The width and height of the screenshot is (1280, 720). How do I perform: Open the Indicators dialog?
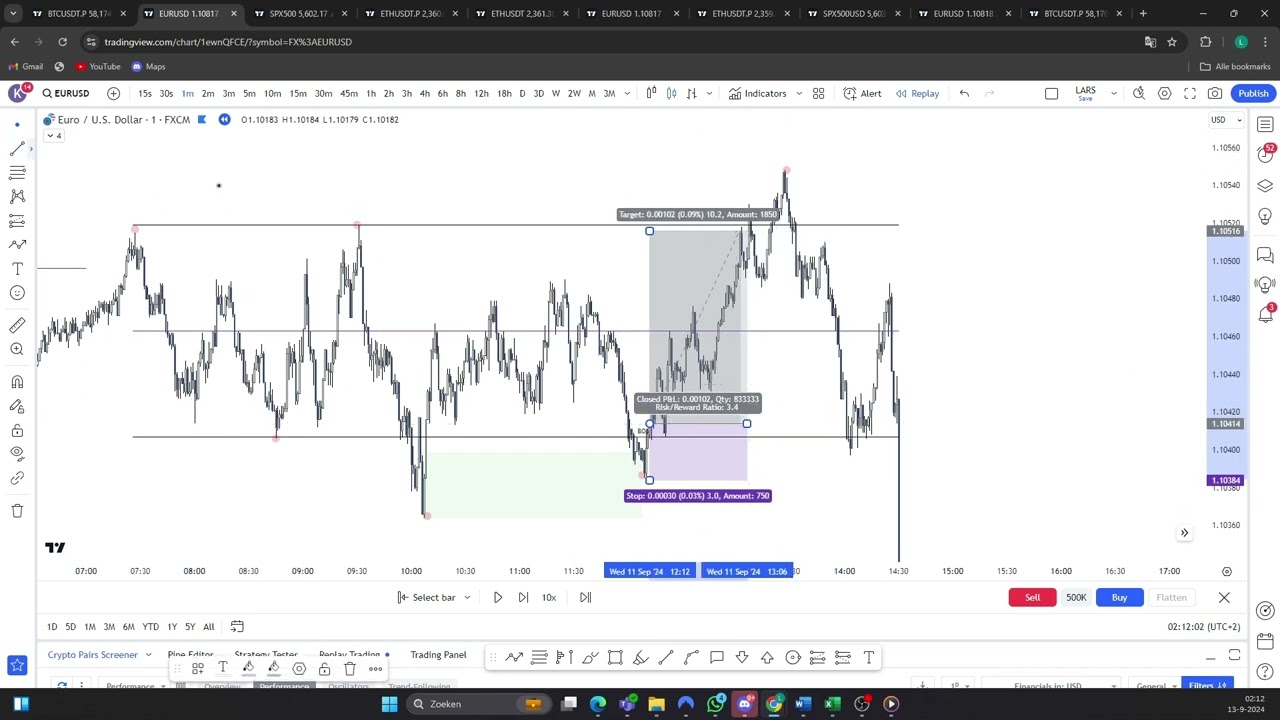757,93
